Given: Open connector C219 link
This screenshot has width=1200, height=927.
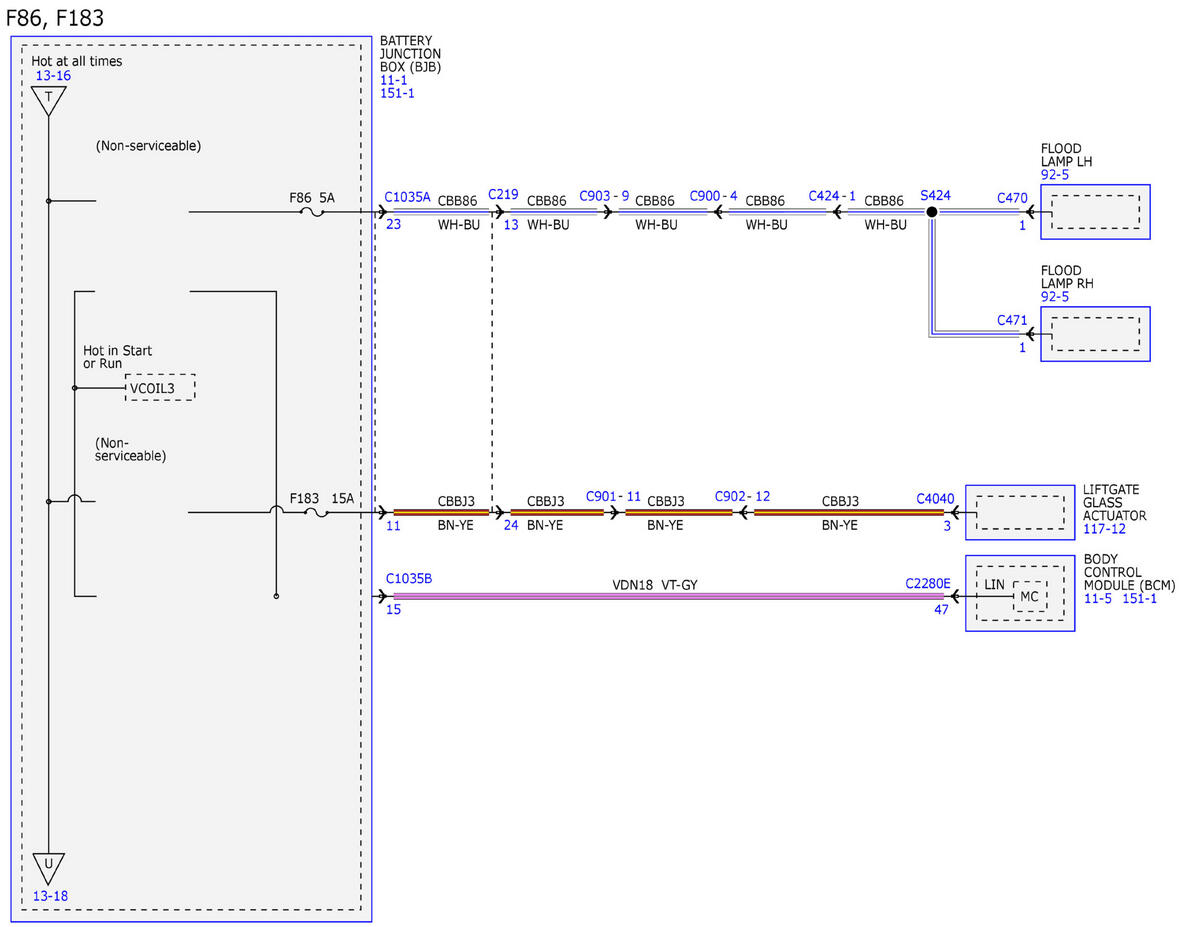Looking at the screenshot, I should pos(503,194).
